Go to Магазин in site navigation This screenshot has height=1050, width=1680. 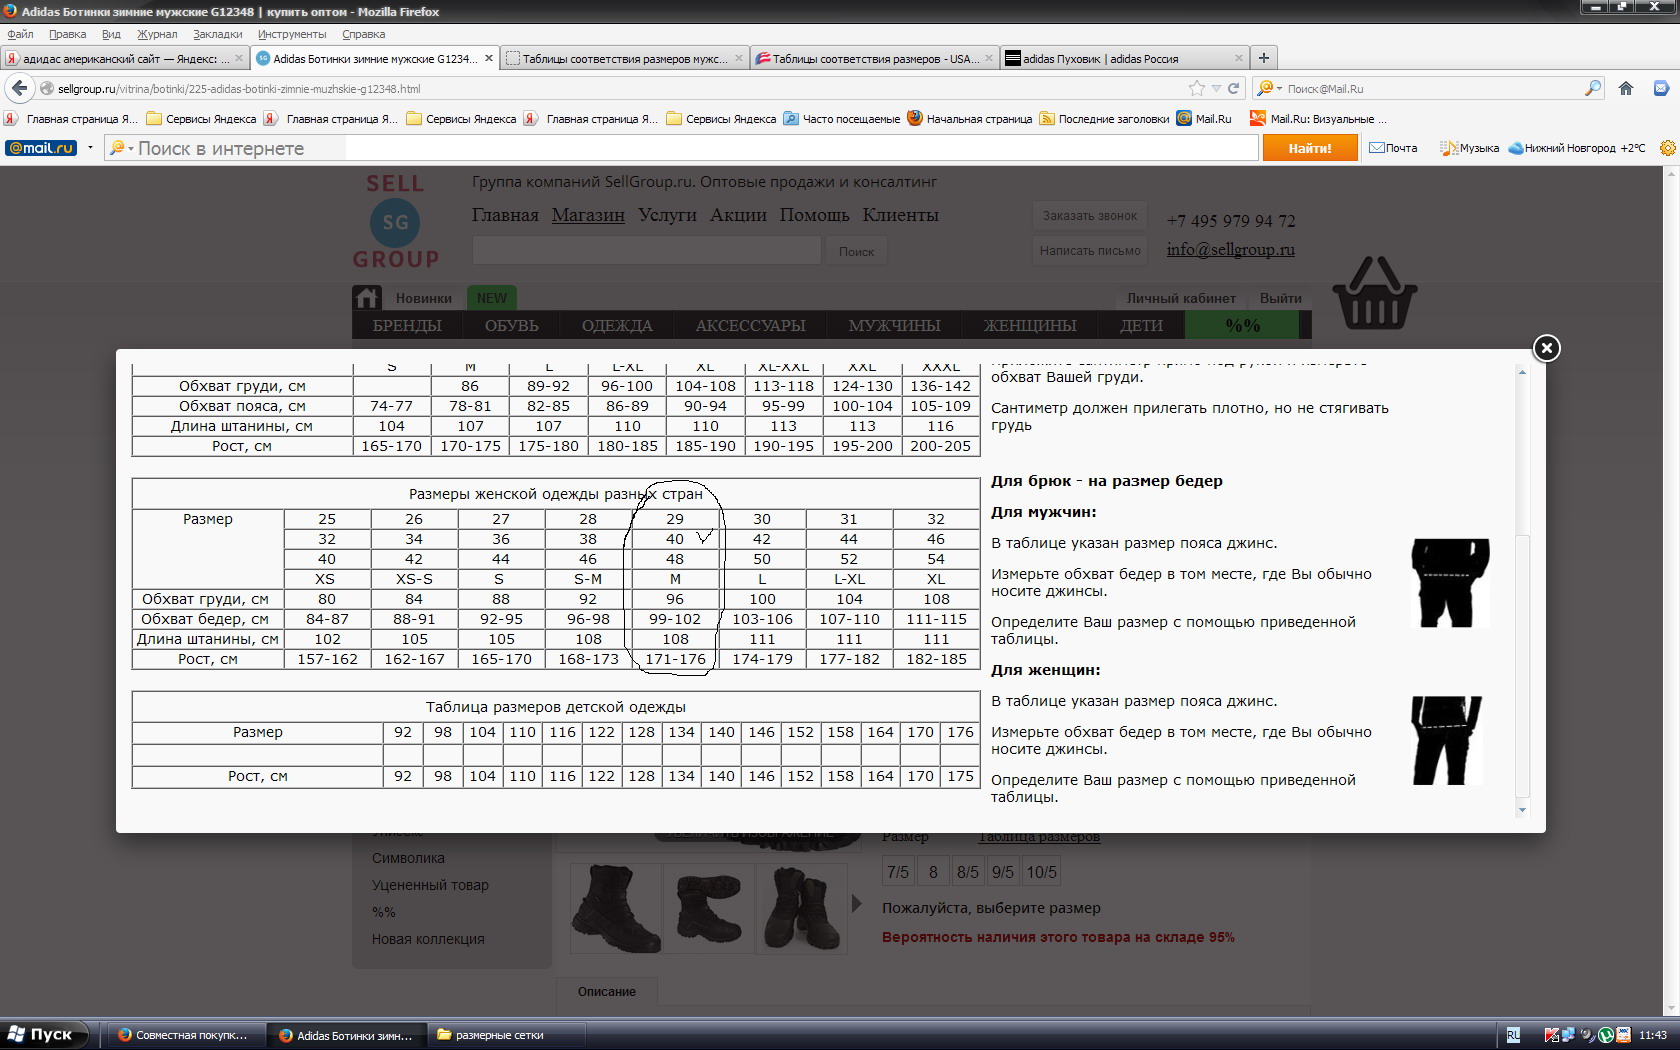(x=588, y=215)
